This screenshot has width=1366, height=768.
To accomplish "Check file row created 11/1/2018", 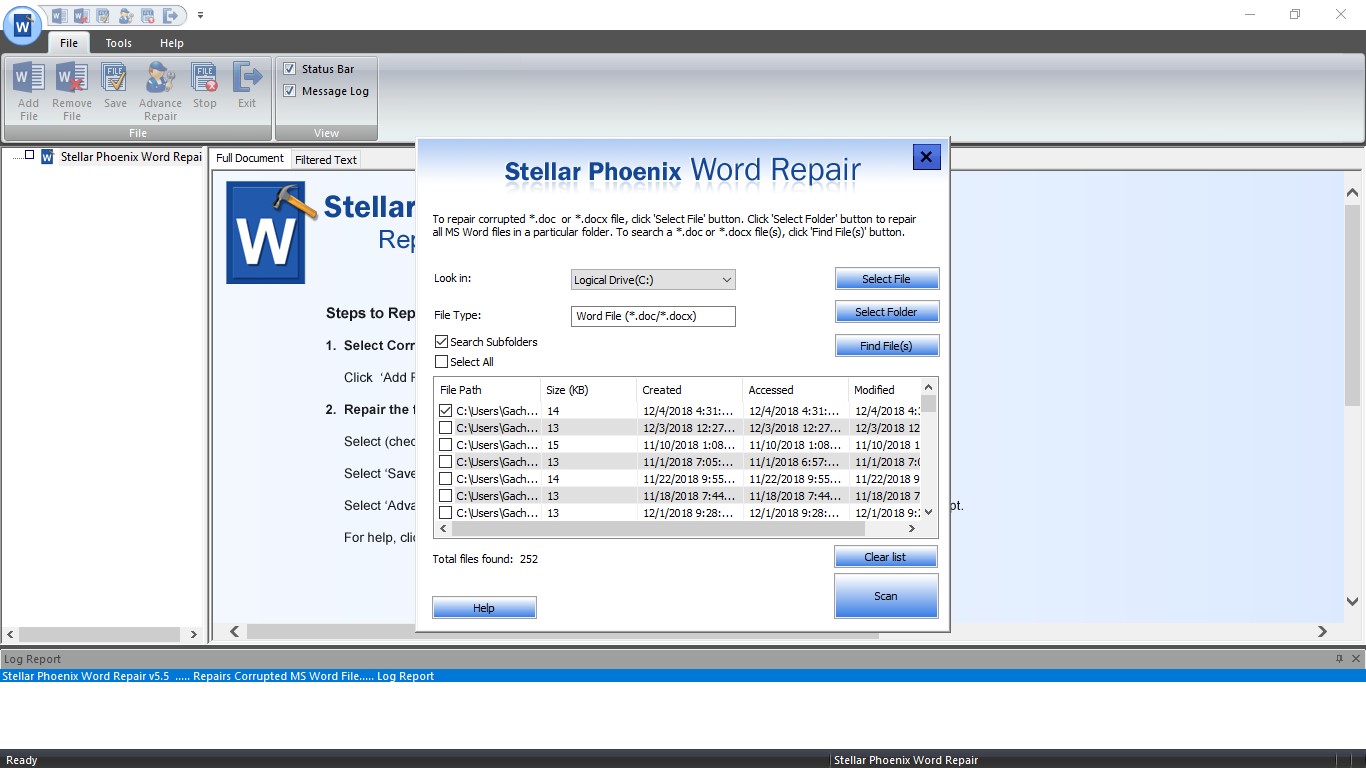I will click(x=446, y=462).
